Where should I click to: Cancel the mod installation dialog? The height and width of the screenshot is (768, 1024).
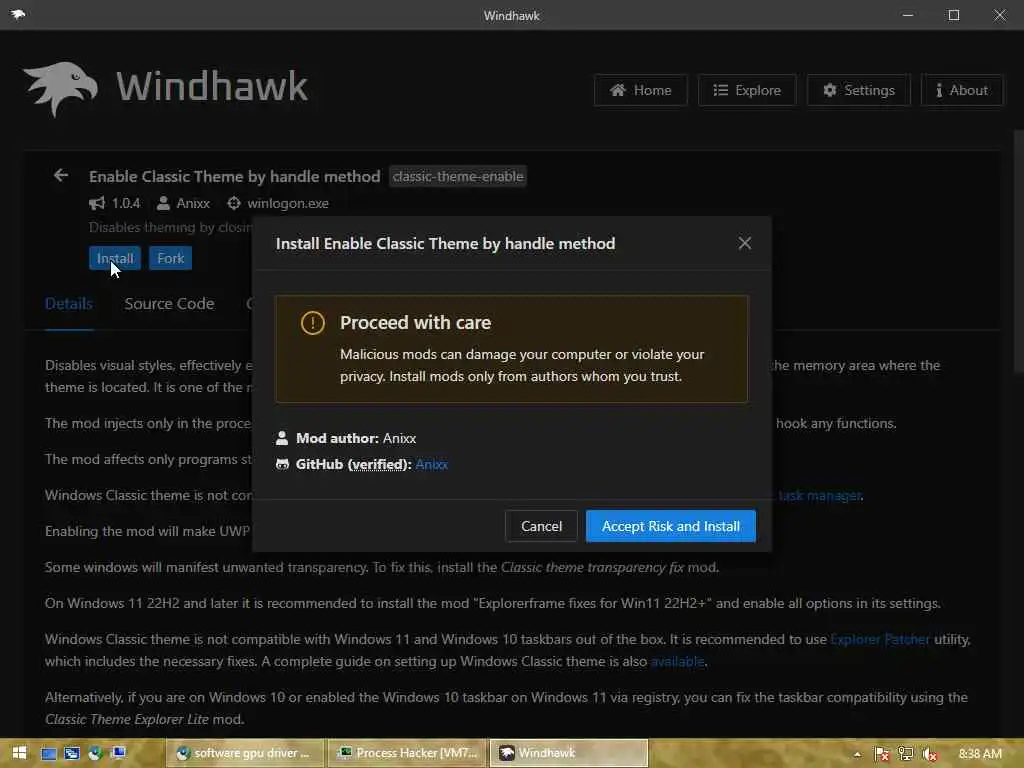[541, 526]
